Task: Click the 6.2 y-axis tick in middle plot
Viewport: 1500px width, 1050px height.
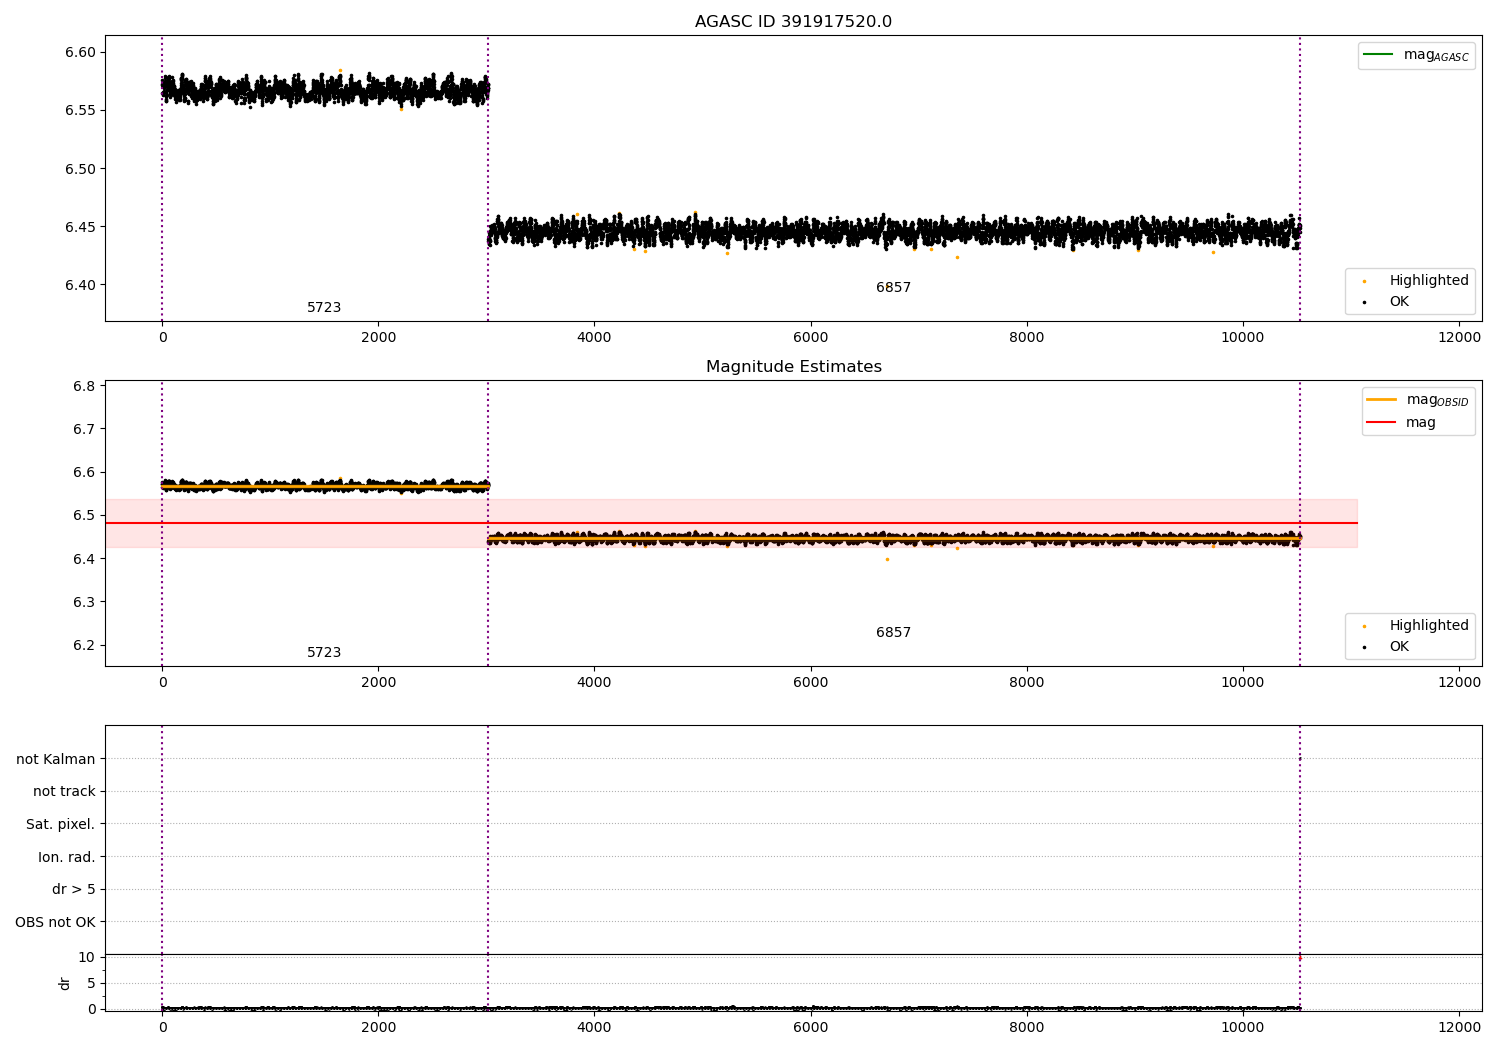Action: pos(84,645)
